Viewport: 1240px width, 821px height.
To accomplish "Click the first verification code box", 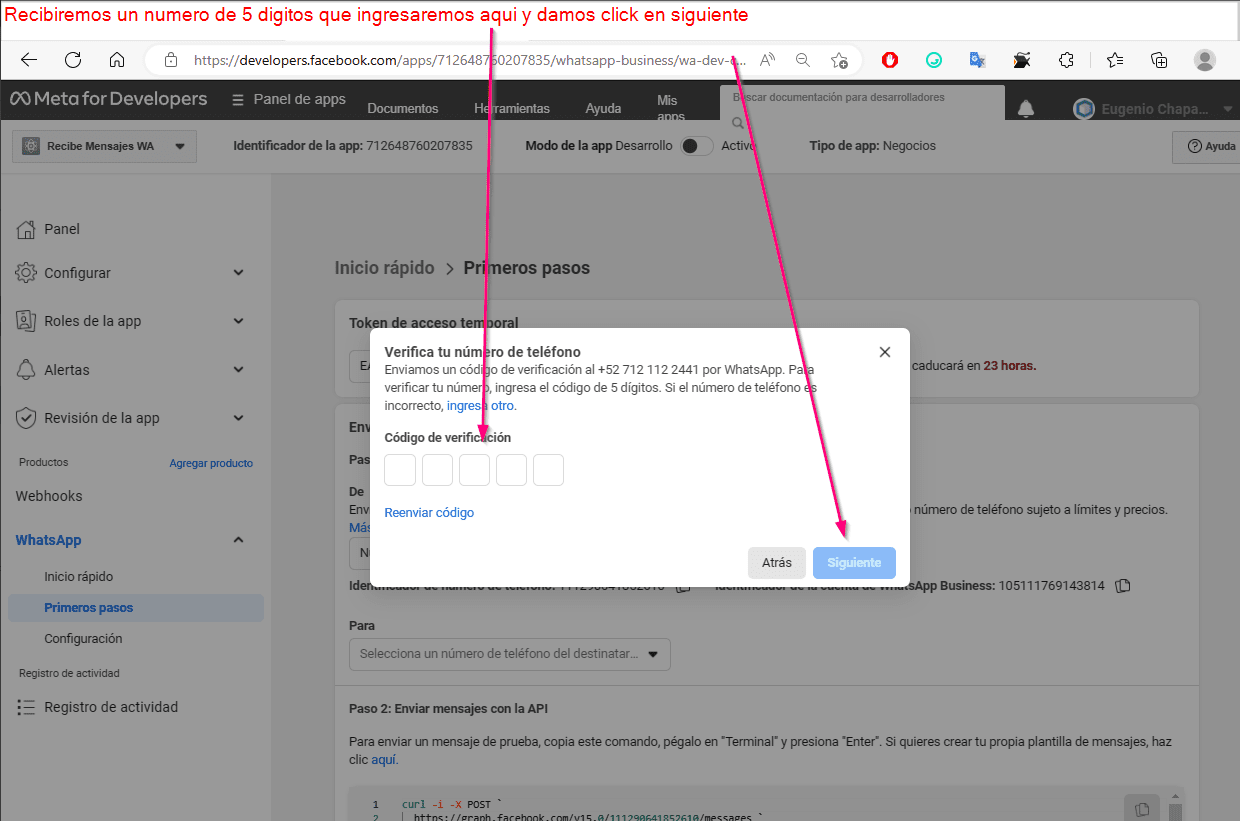I will (399, 469).
